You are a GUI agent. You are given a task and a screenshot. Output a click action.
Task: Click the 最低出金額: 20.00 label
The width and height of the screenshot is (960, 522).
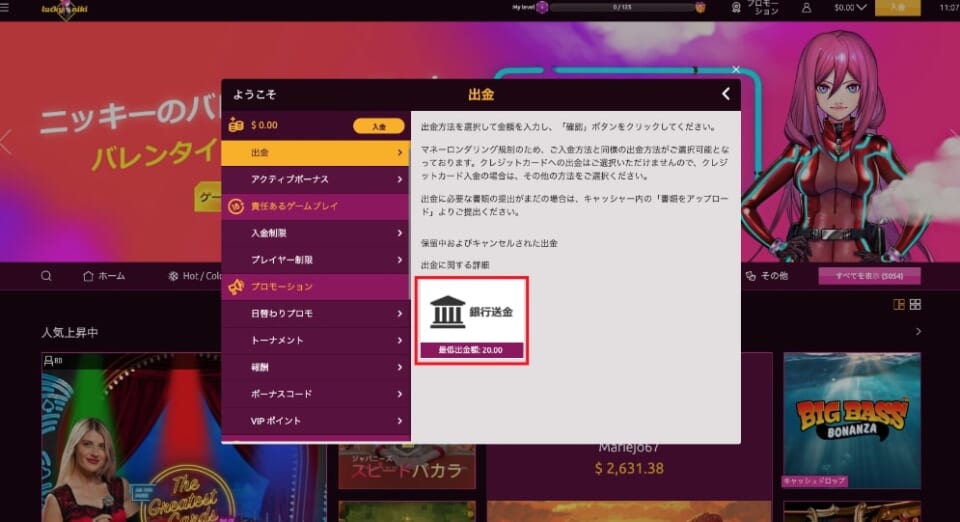pos(471,350)
